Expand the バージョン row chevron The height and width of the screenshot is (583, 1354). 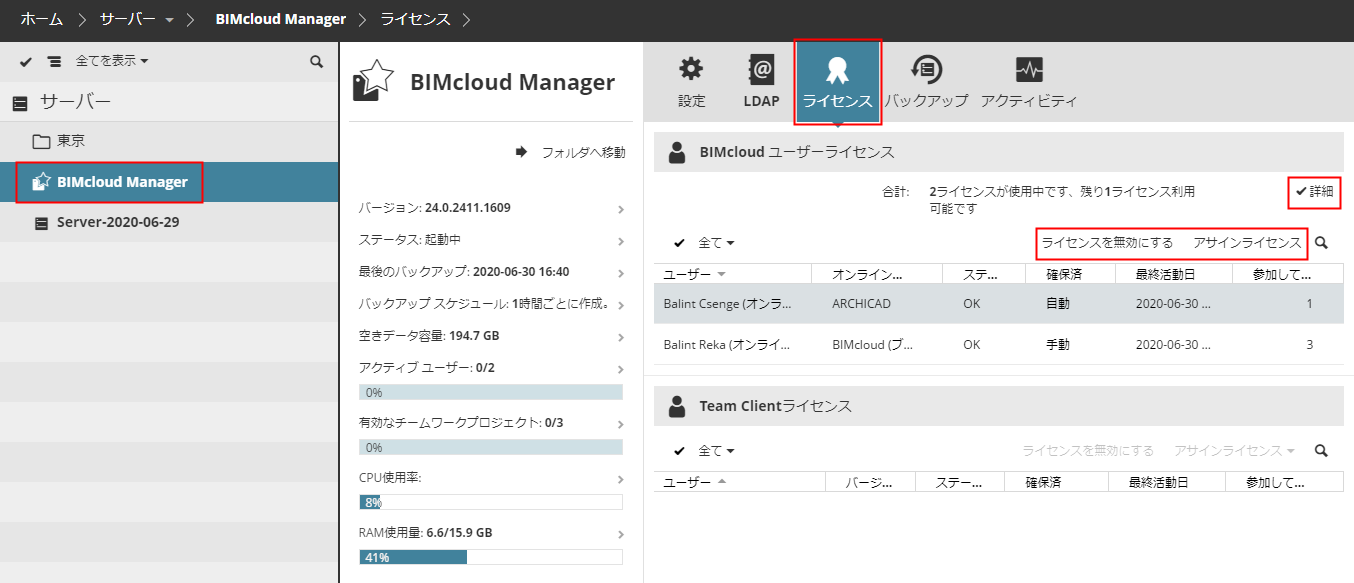coord(621,209)
